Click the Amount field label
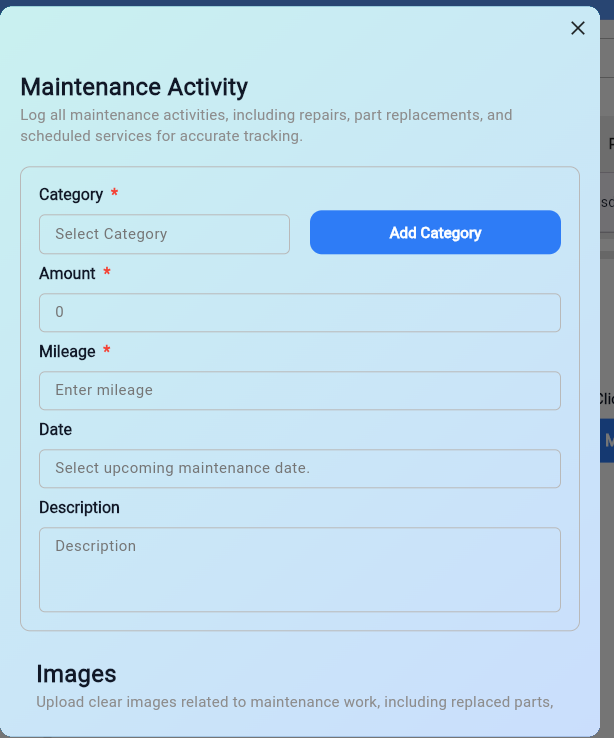614x738 pixels. point(67,273)
